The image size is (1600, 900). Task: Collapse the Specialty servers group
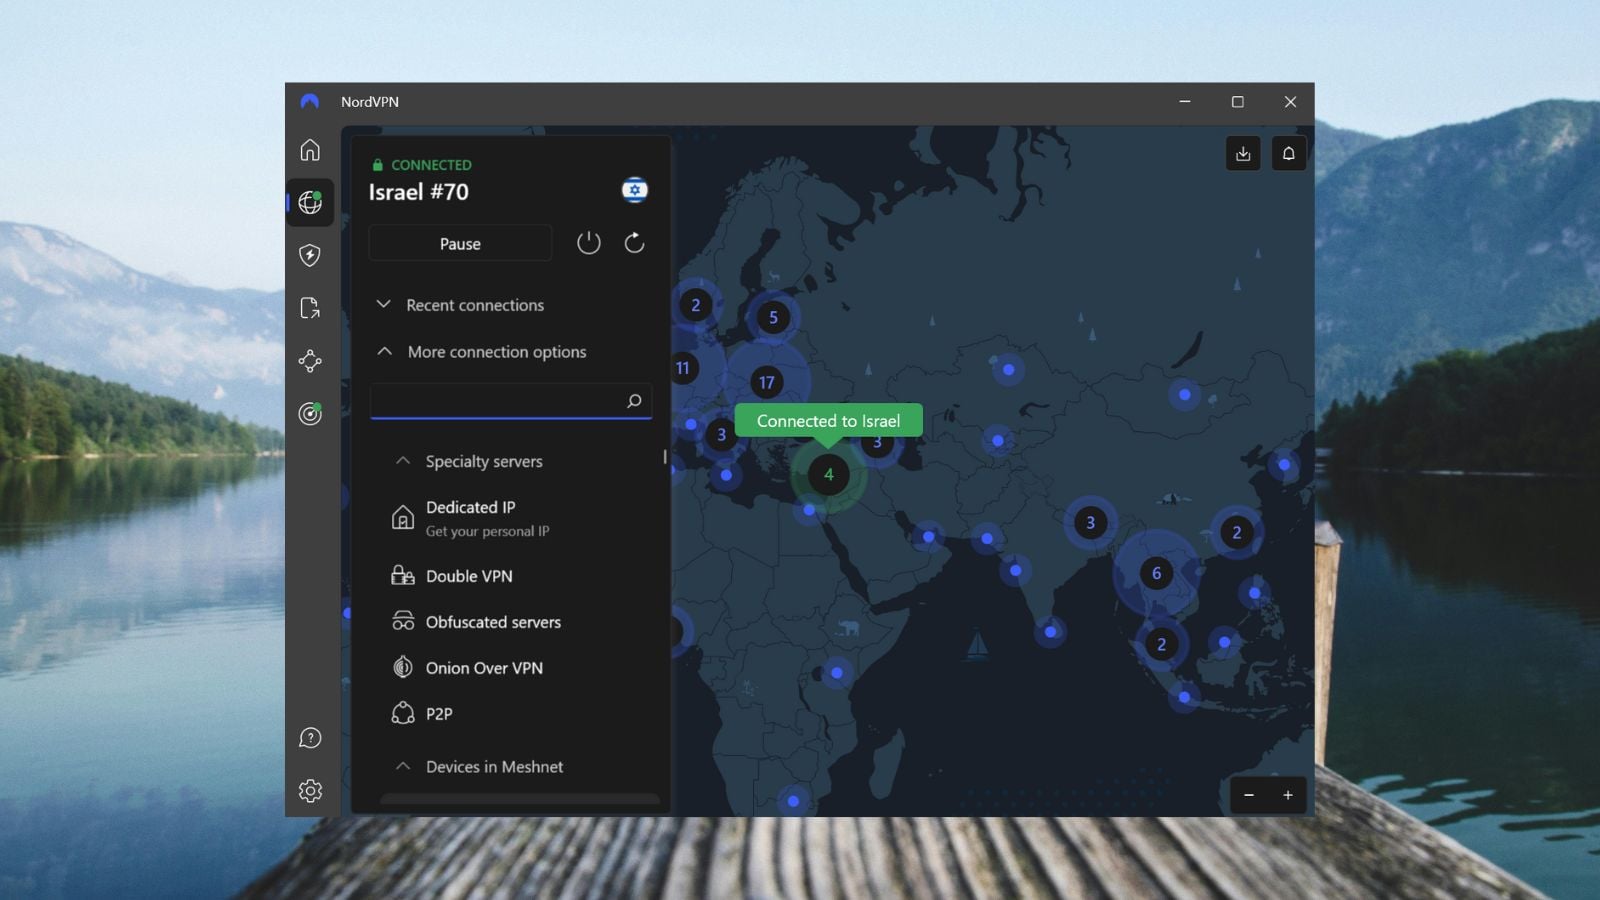tap(402, 460)
